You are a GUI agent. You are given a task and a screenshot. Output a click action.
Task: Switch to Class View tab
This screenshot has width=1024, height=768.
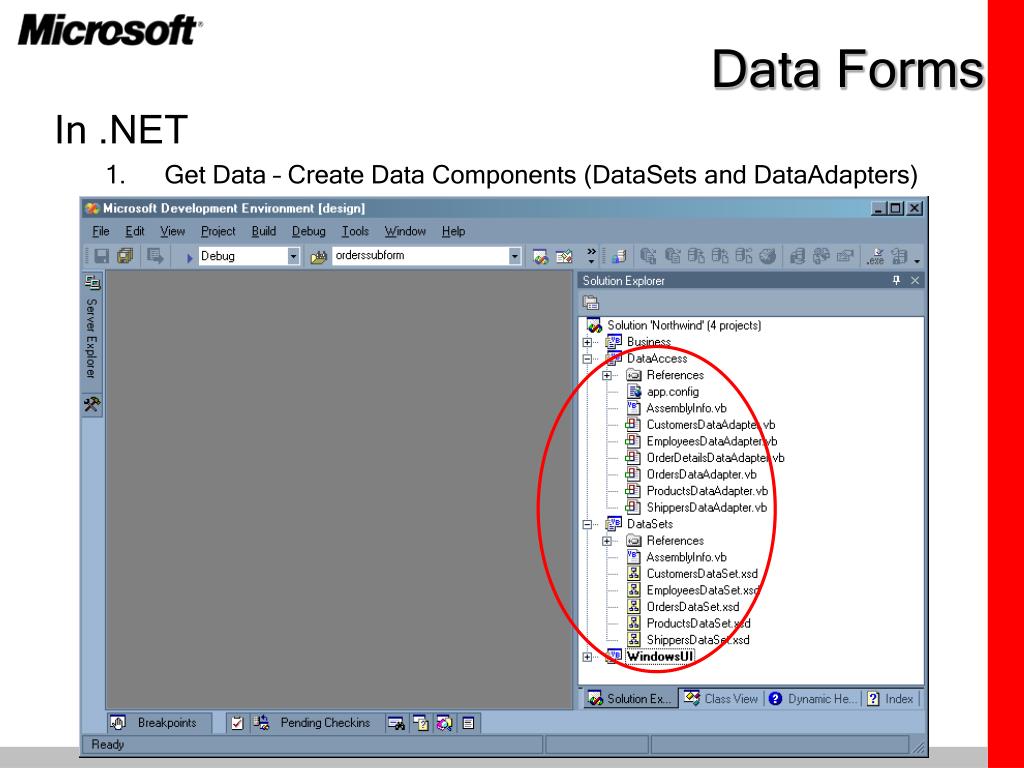coord(721,699)
